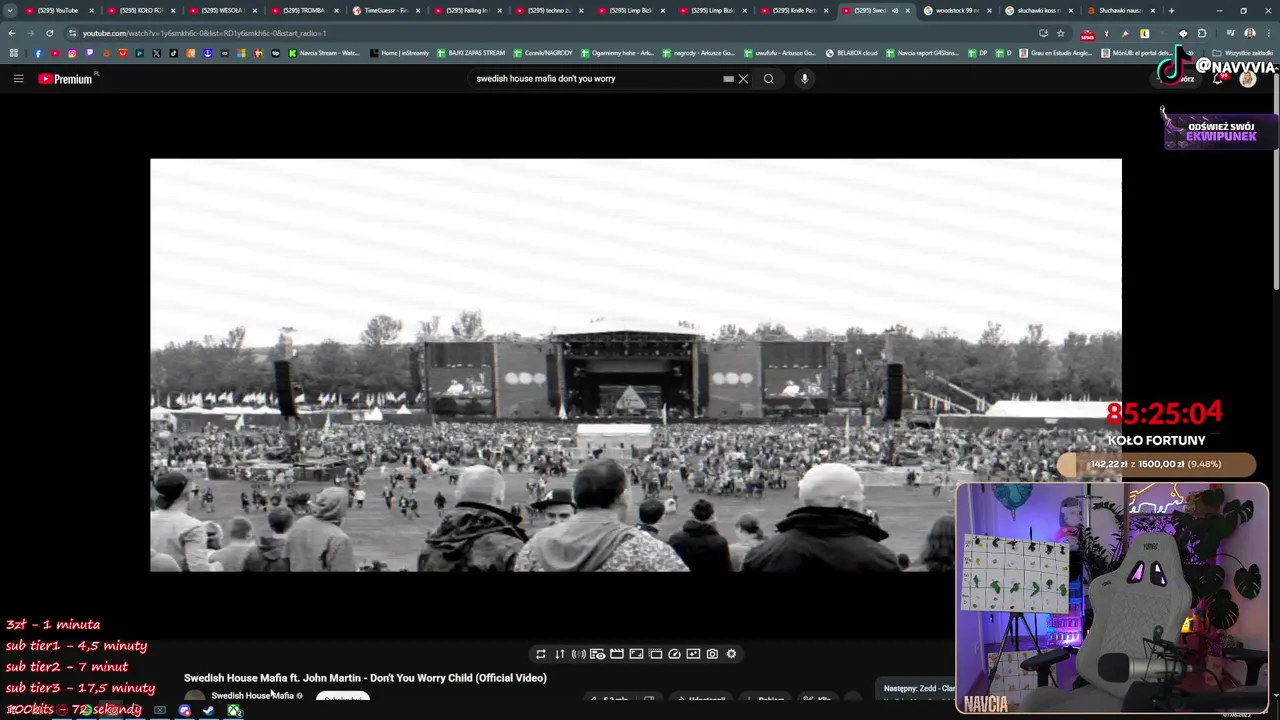Click the Swedish House Mafia channel name

(x=252, y=696)
